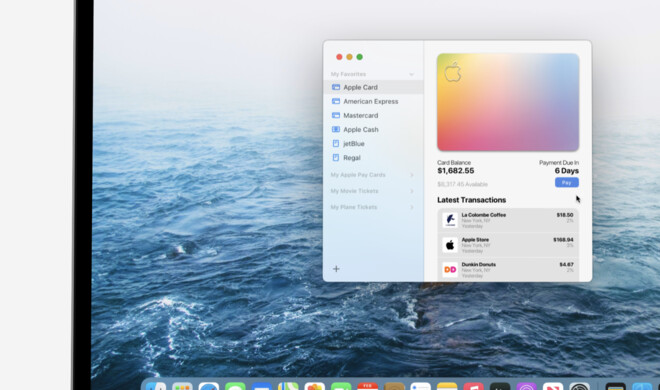Click the La Colombe Coffee merchant logo
This screenshot has height=390, width=660.
[x=450, y=220]
